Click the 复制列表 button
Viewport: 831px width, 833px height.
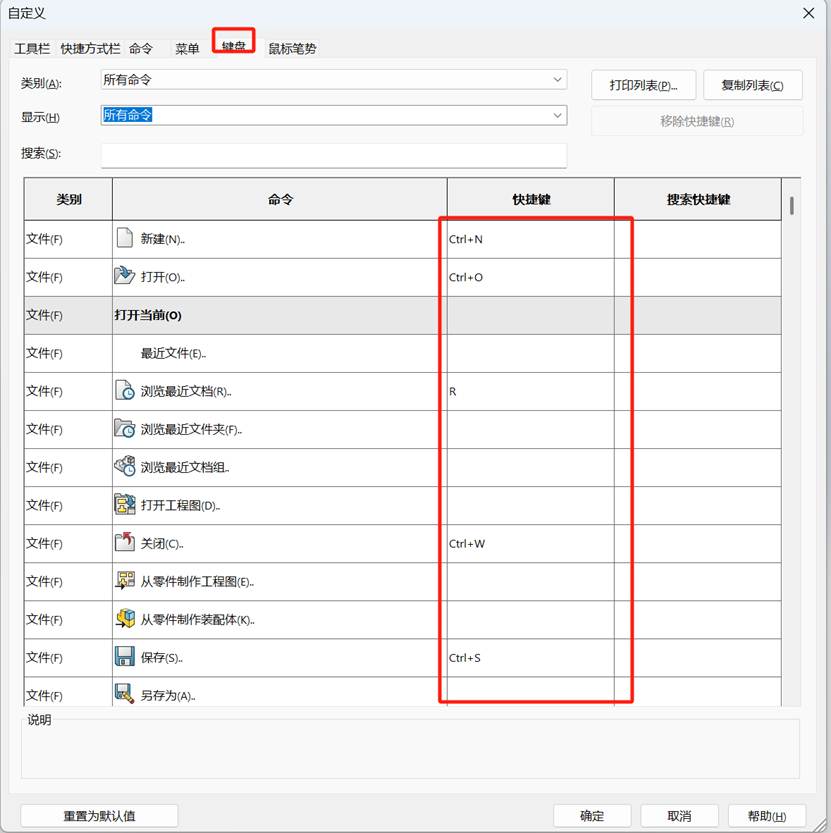pyautogui.click(x=752, y=85)
